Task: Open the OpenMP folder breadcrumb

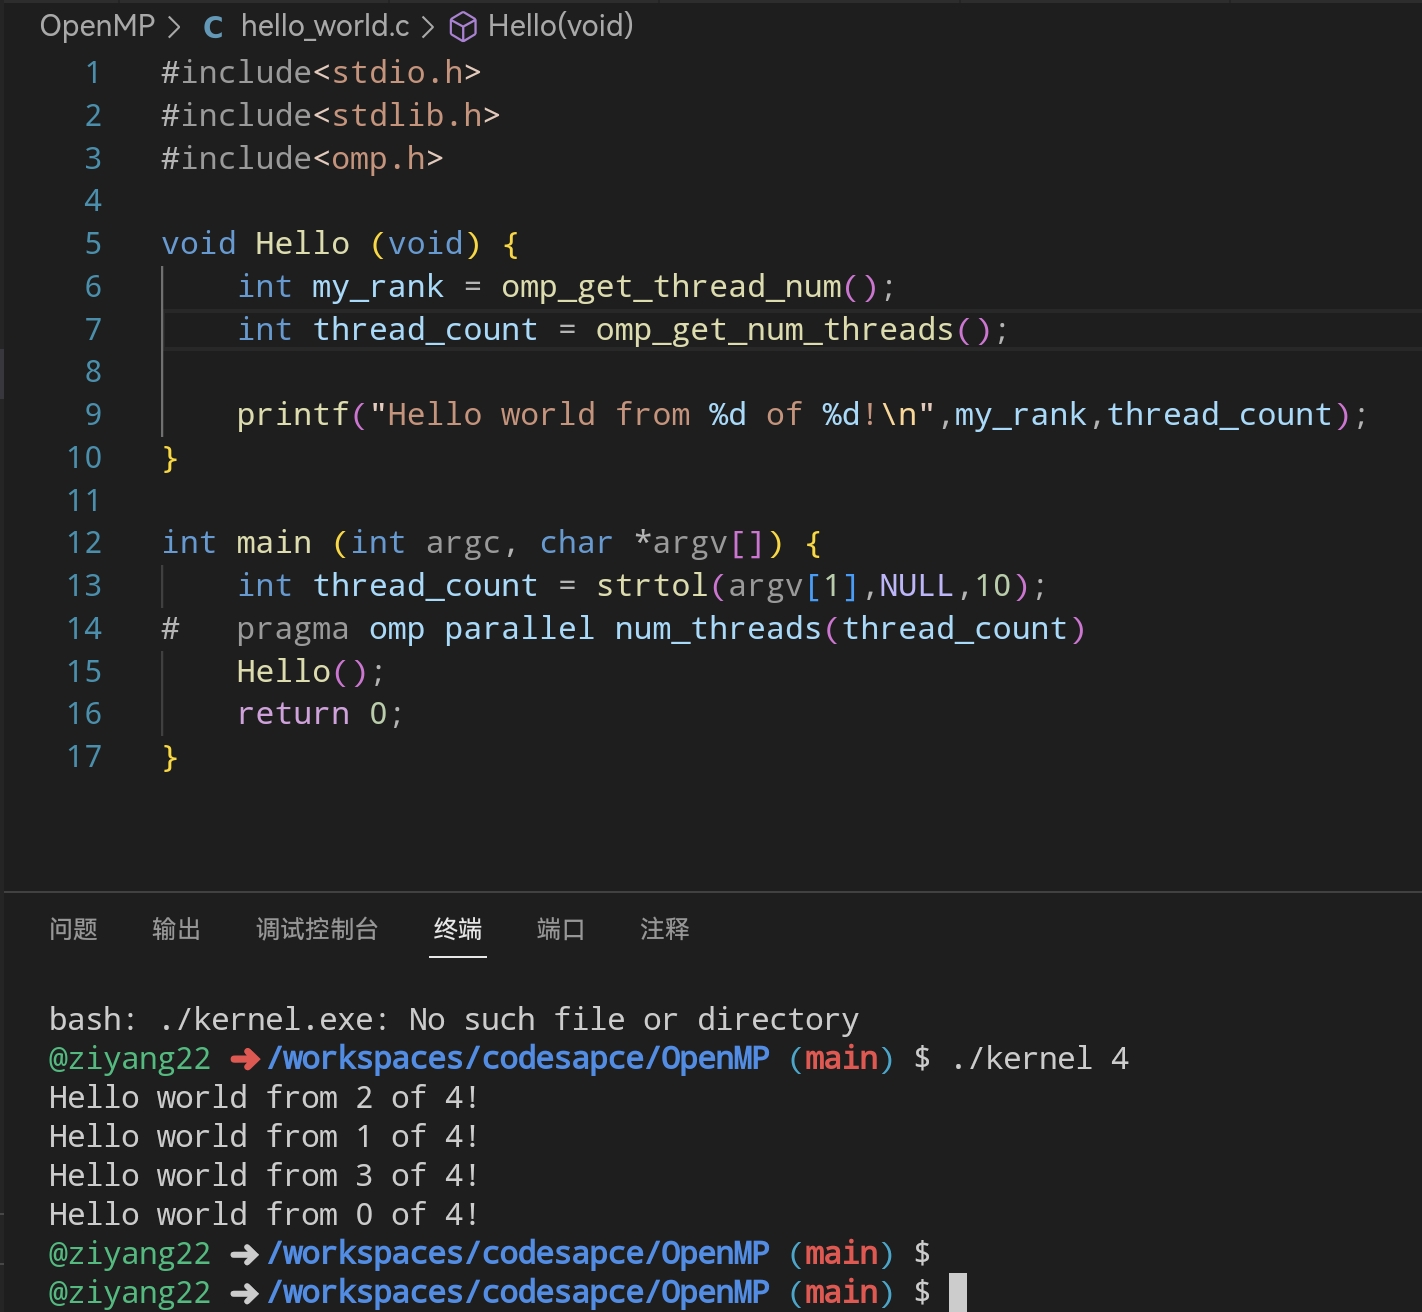Action: (97, 26)
